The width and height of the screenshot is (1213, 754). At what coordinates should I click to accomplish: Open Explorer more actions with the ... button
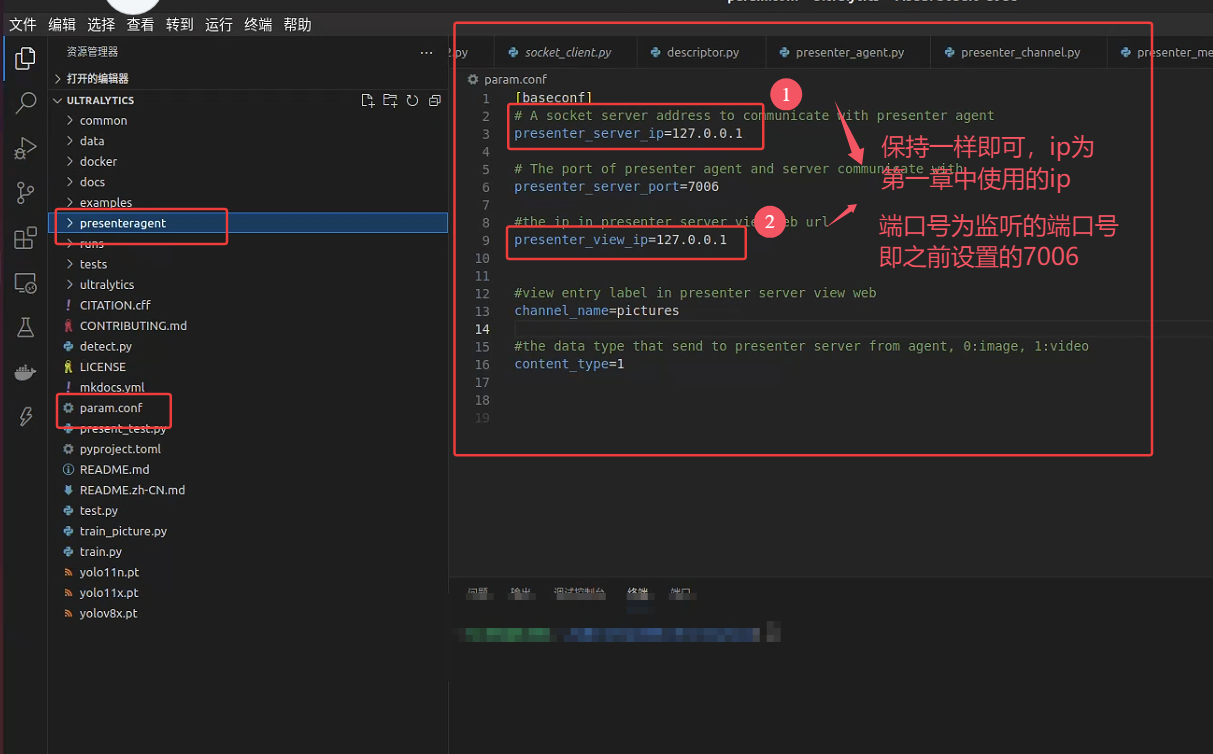pyautogui.click(x=426, y=52)
